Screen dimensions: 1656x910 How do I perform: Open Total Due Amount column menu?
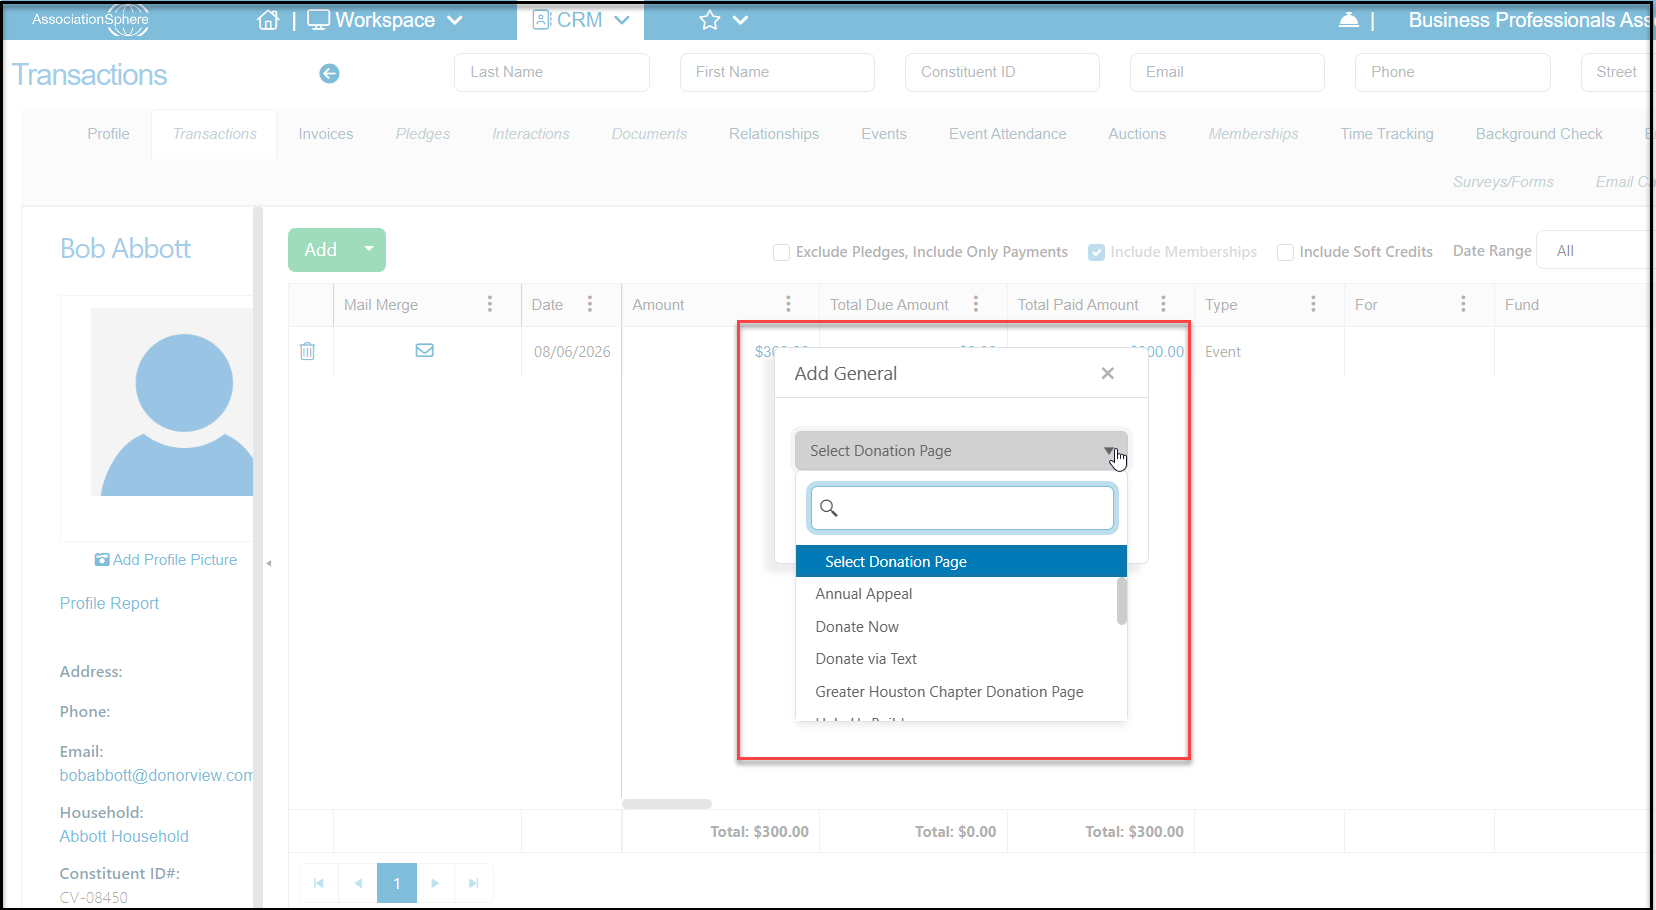[976, 304]
